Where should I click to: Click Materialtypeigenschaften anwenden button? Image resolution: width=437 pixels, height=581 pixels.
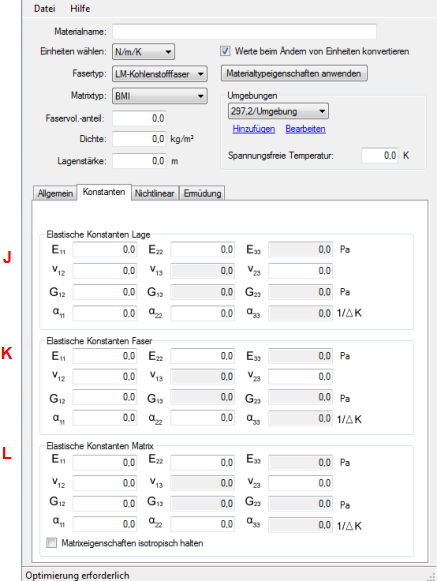pos(294,73)
